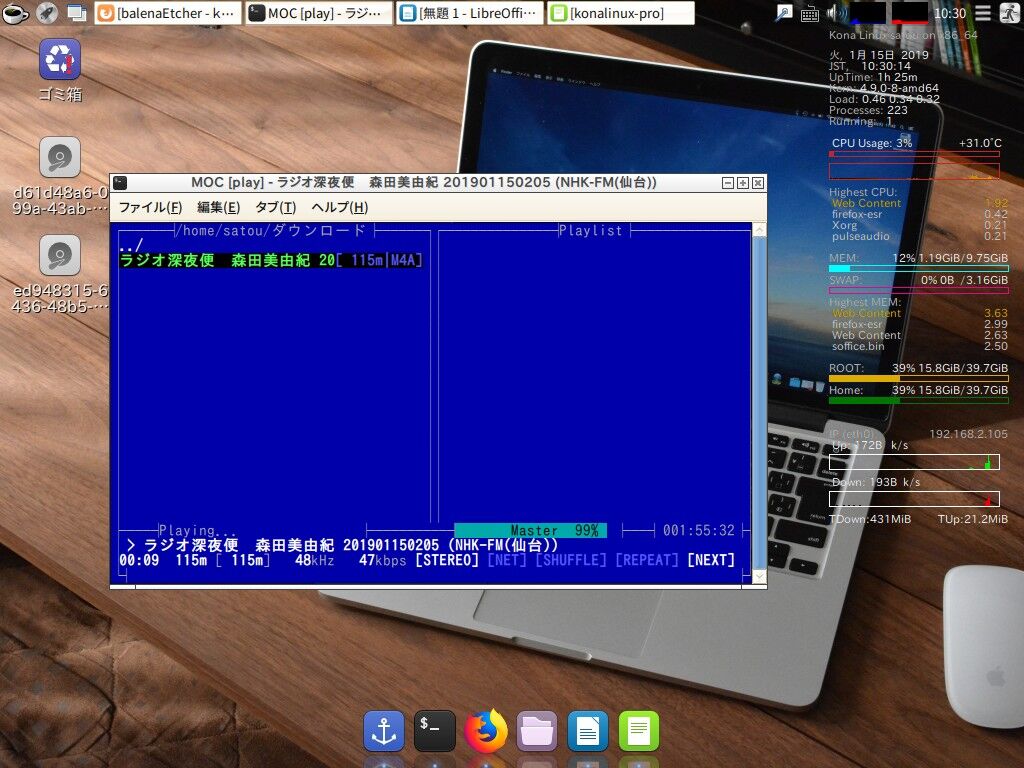
Task: Open the タブ(T) menu
Action: [x=276, y=208]
